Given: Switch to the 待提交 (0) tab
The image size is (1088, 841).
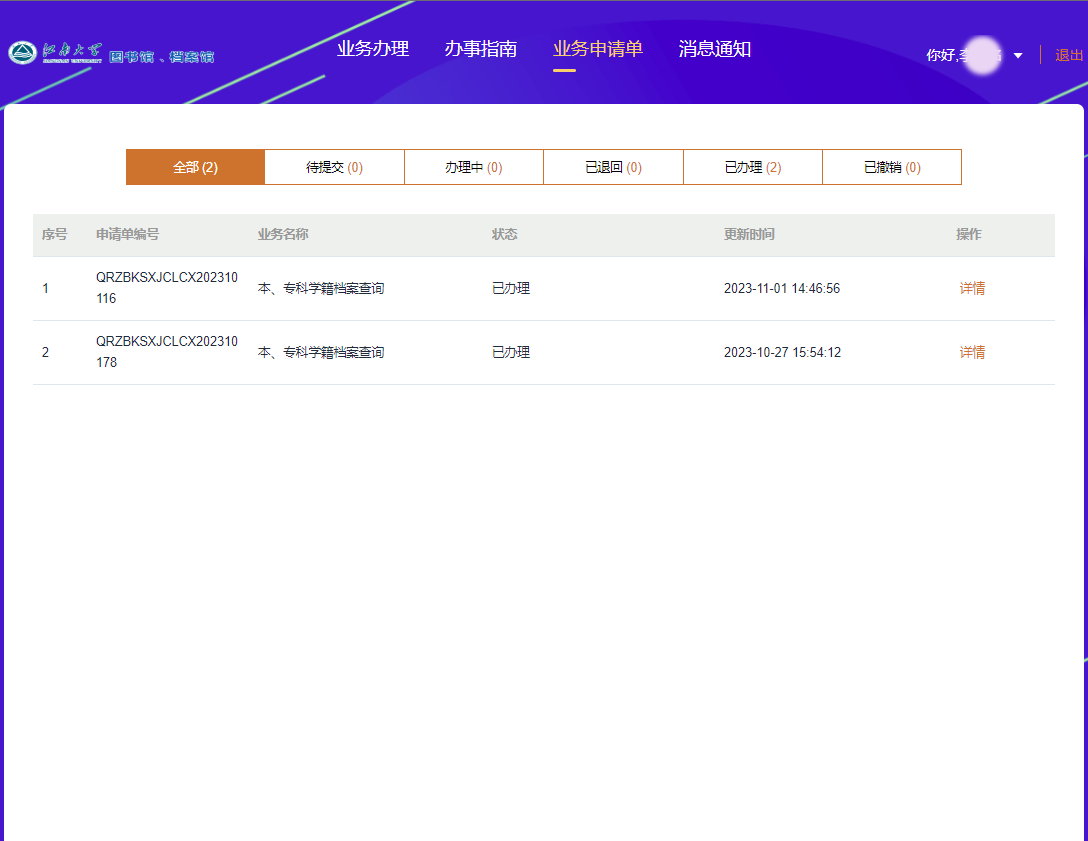Looking at the screenshot, I should (334, 167).
